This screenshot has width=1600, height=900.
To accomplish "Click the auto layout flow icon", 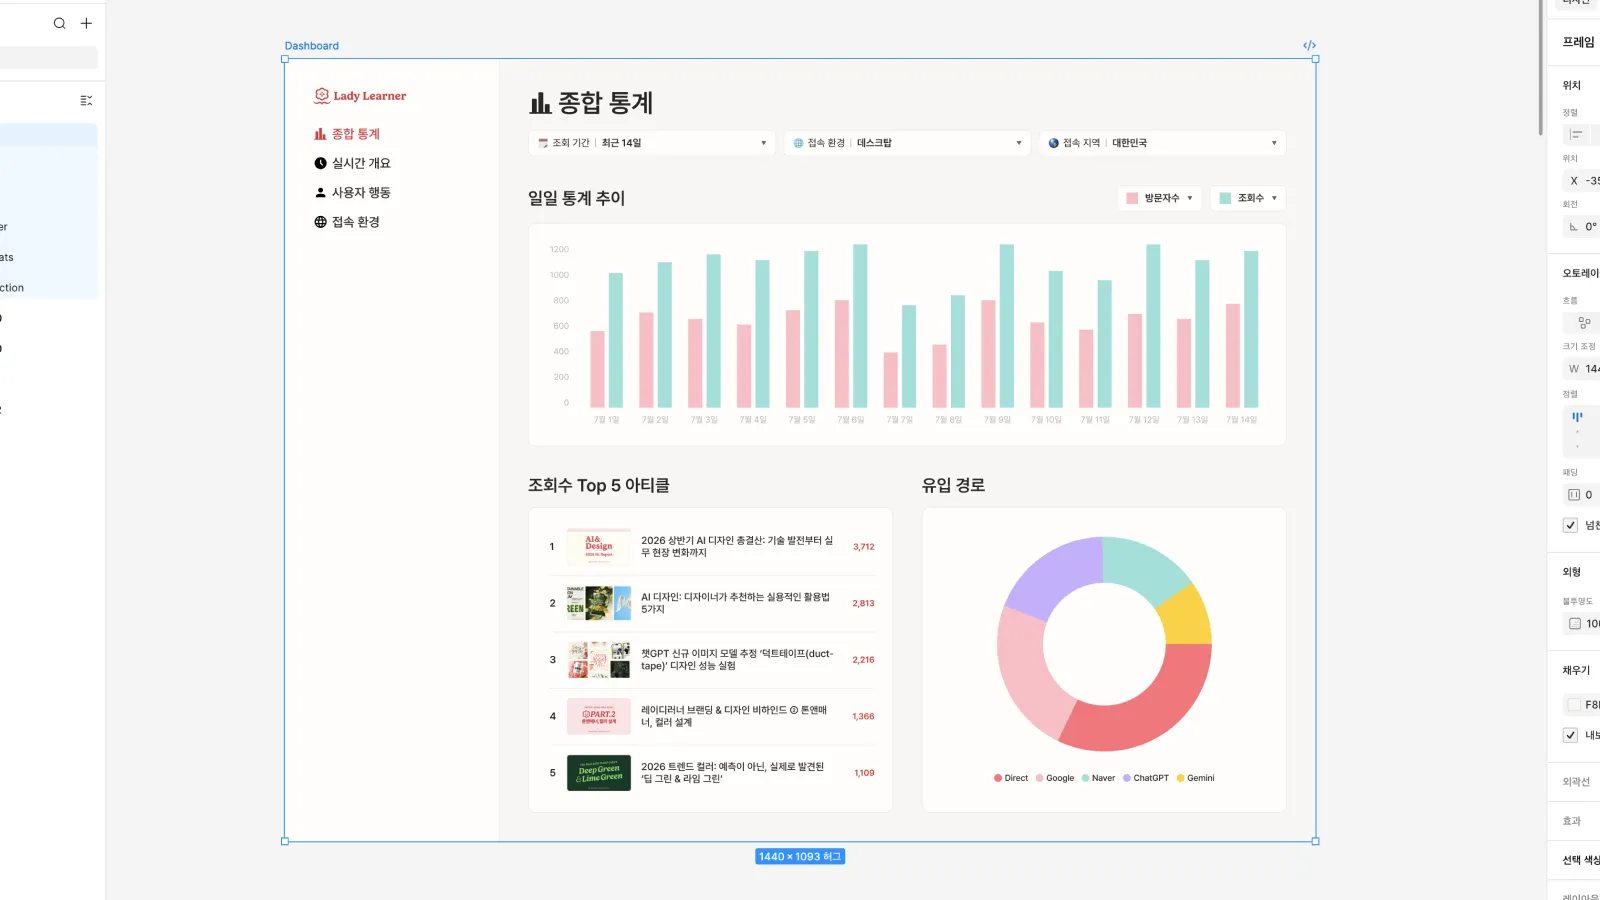I will 1583,323.
